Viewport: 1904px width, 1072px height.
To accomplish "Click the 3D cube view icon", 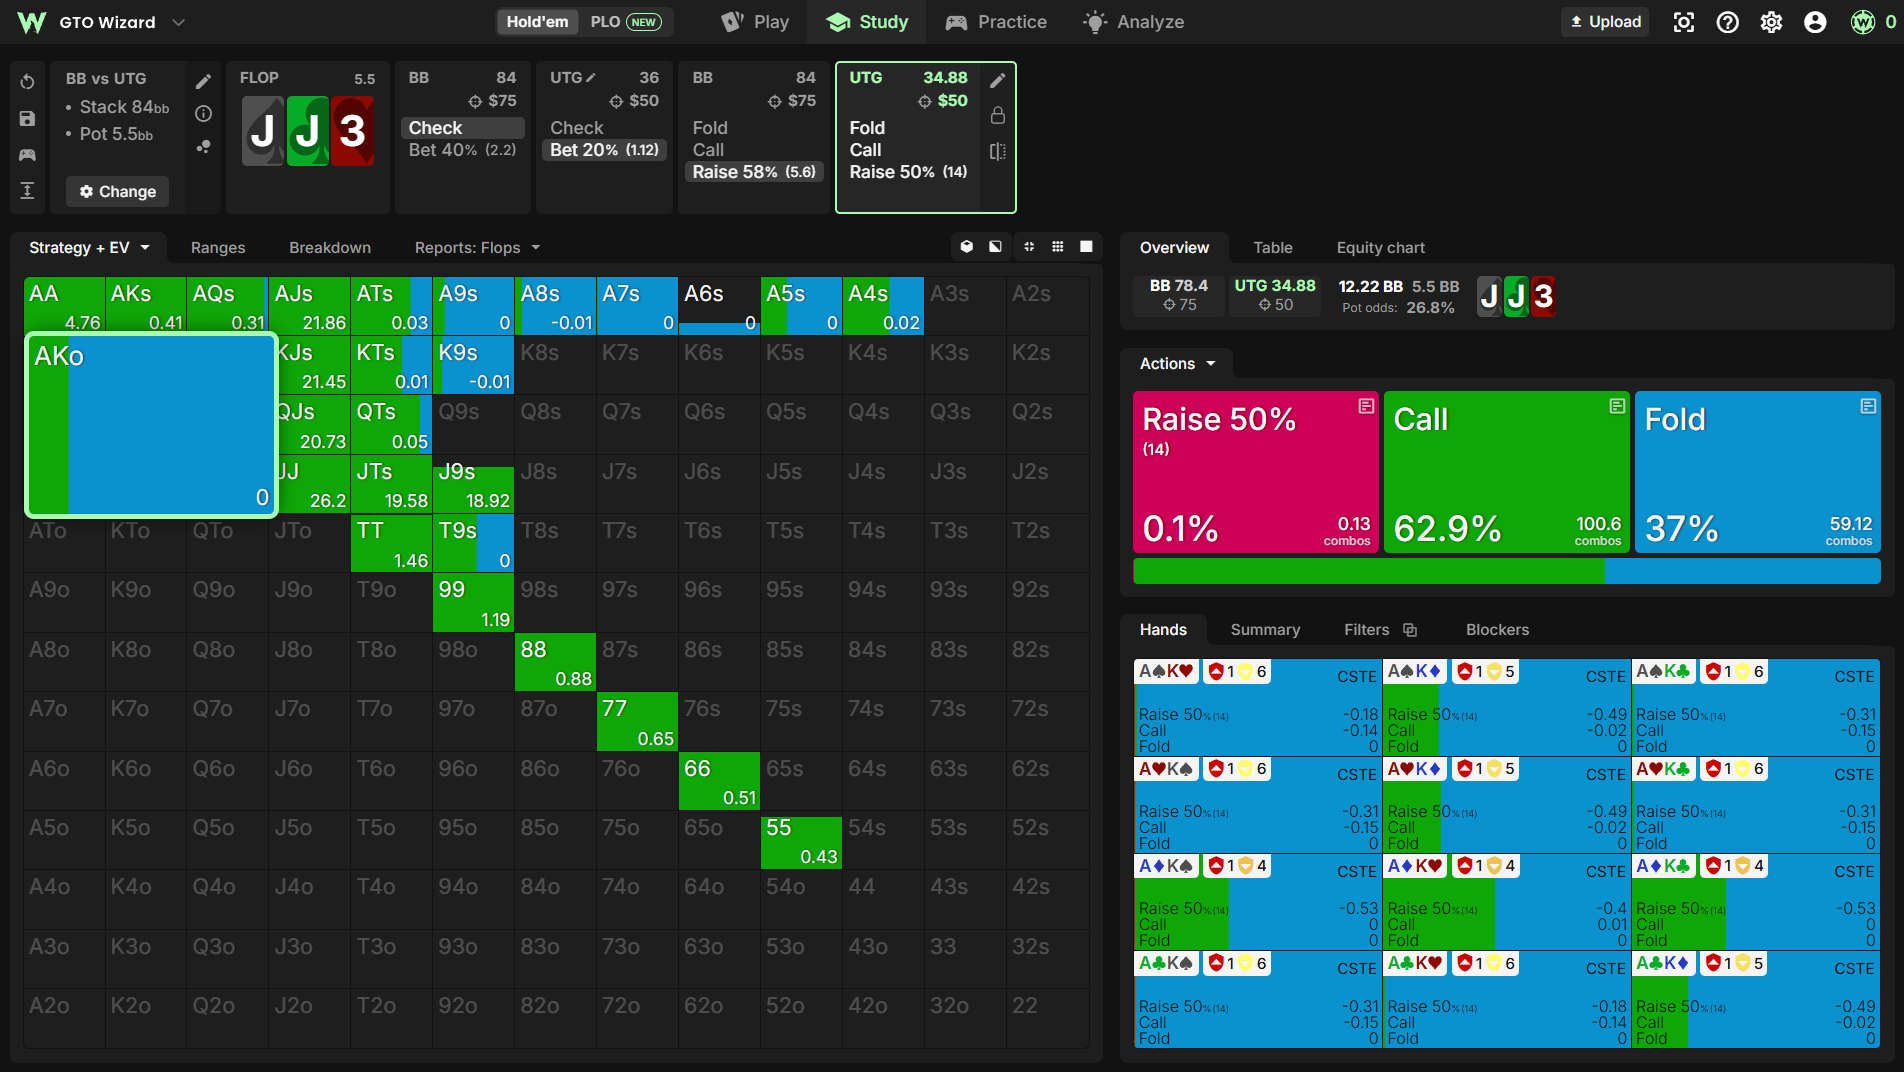I will tap(966, 246).
